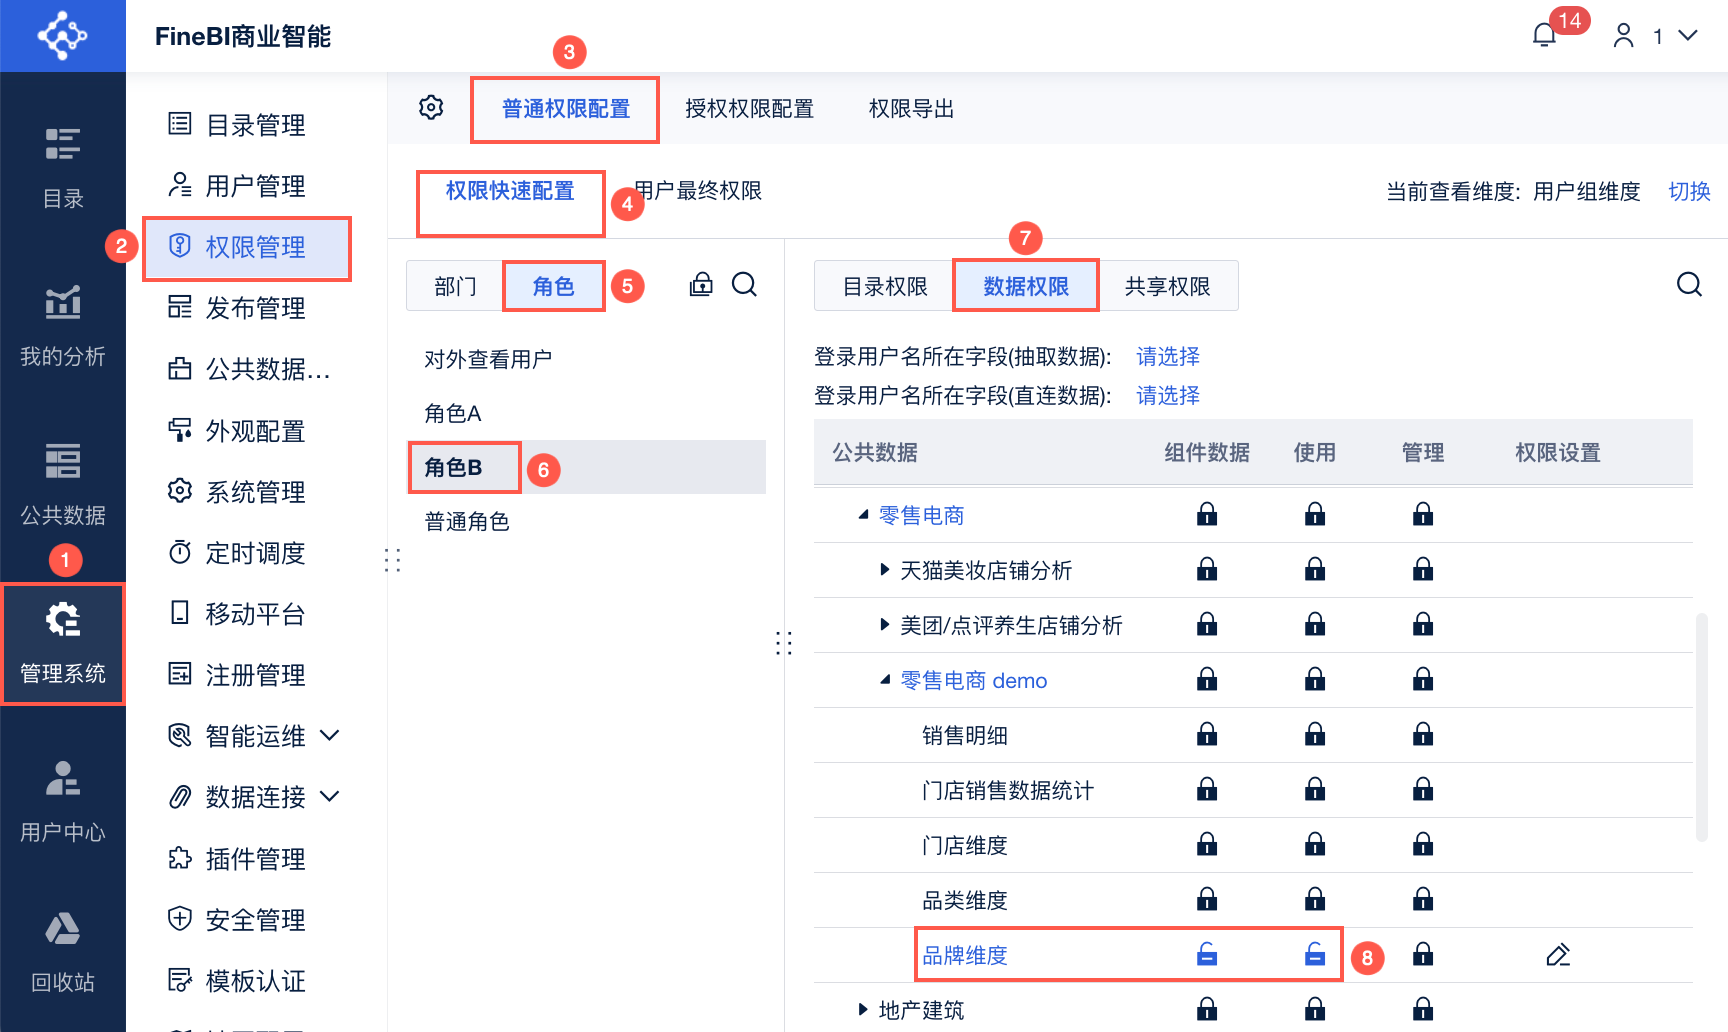Screen dimensions: 1728x1032
Task: Toggle the 管理 lock for 门店维度
Action: tap(1423, 845)
